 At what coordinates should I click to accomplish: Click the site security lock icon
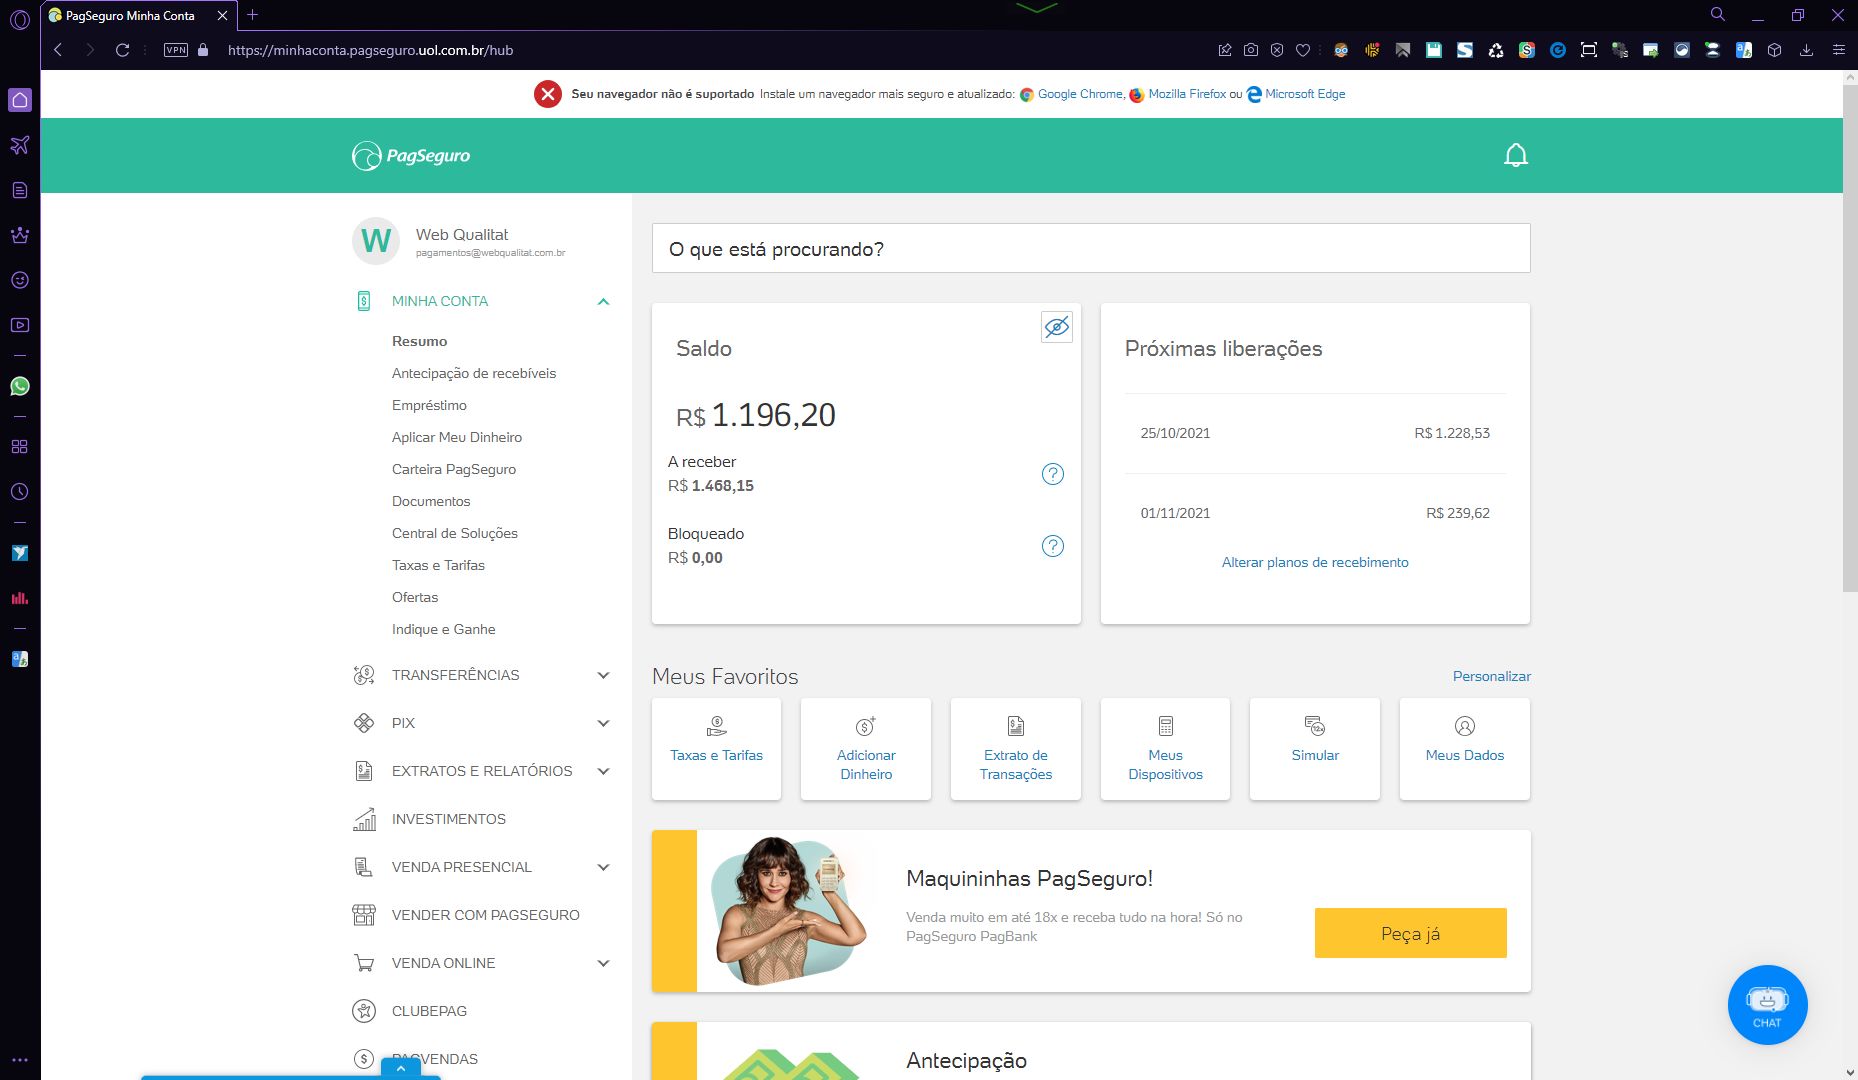(204, 50)
